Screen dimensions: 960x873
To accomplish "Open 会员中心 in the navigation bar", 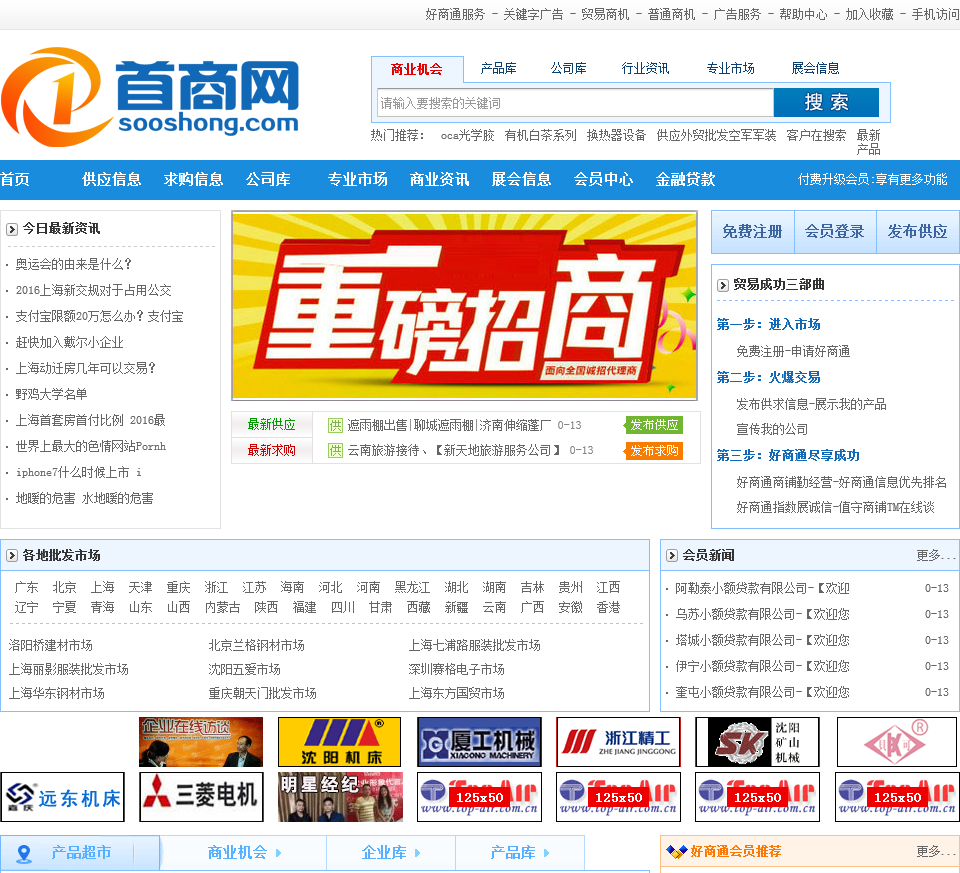I will (603, 179).
